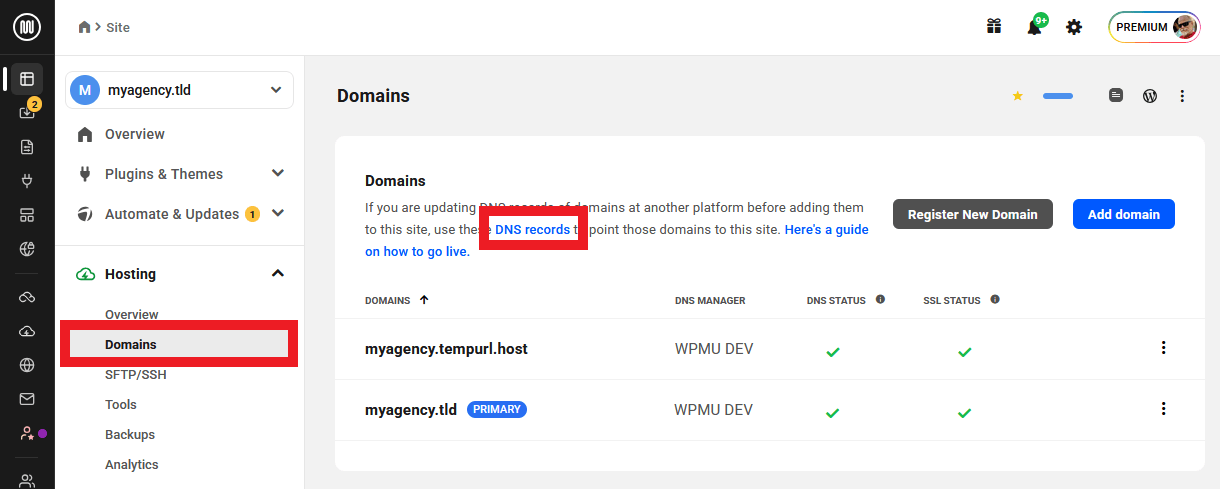Image resolution: width=1220 pixels, height=489 pixels.
Task: Open actions menu for myagency.tempurl.host
Action: tap(1163, 348)
